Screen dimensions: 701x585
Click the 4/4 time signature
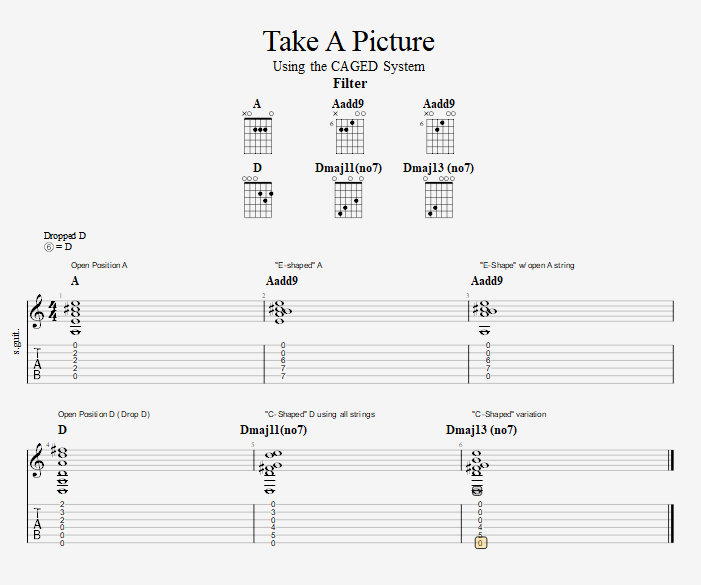pos(53,311)
